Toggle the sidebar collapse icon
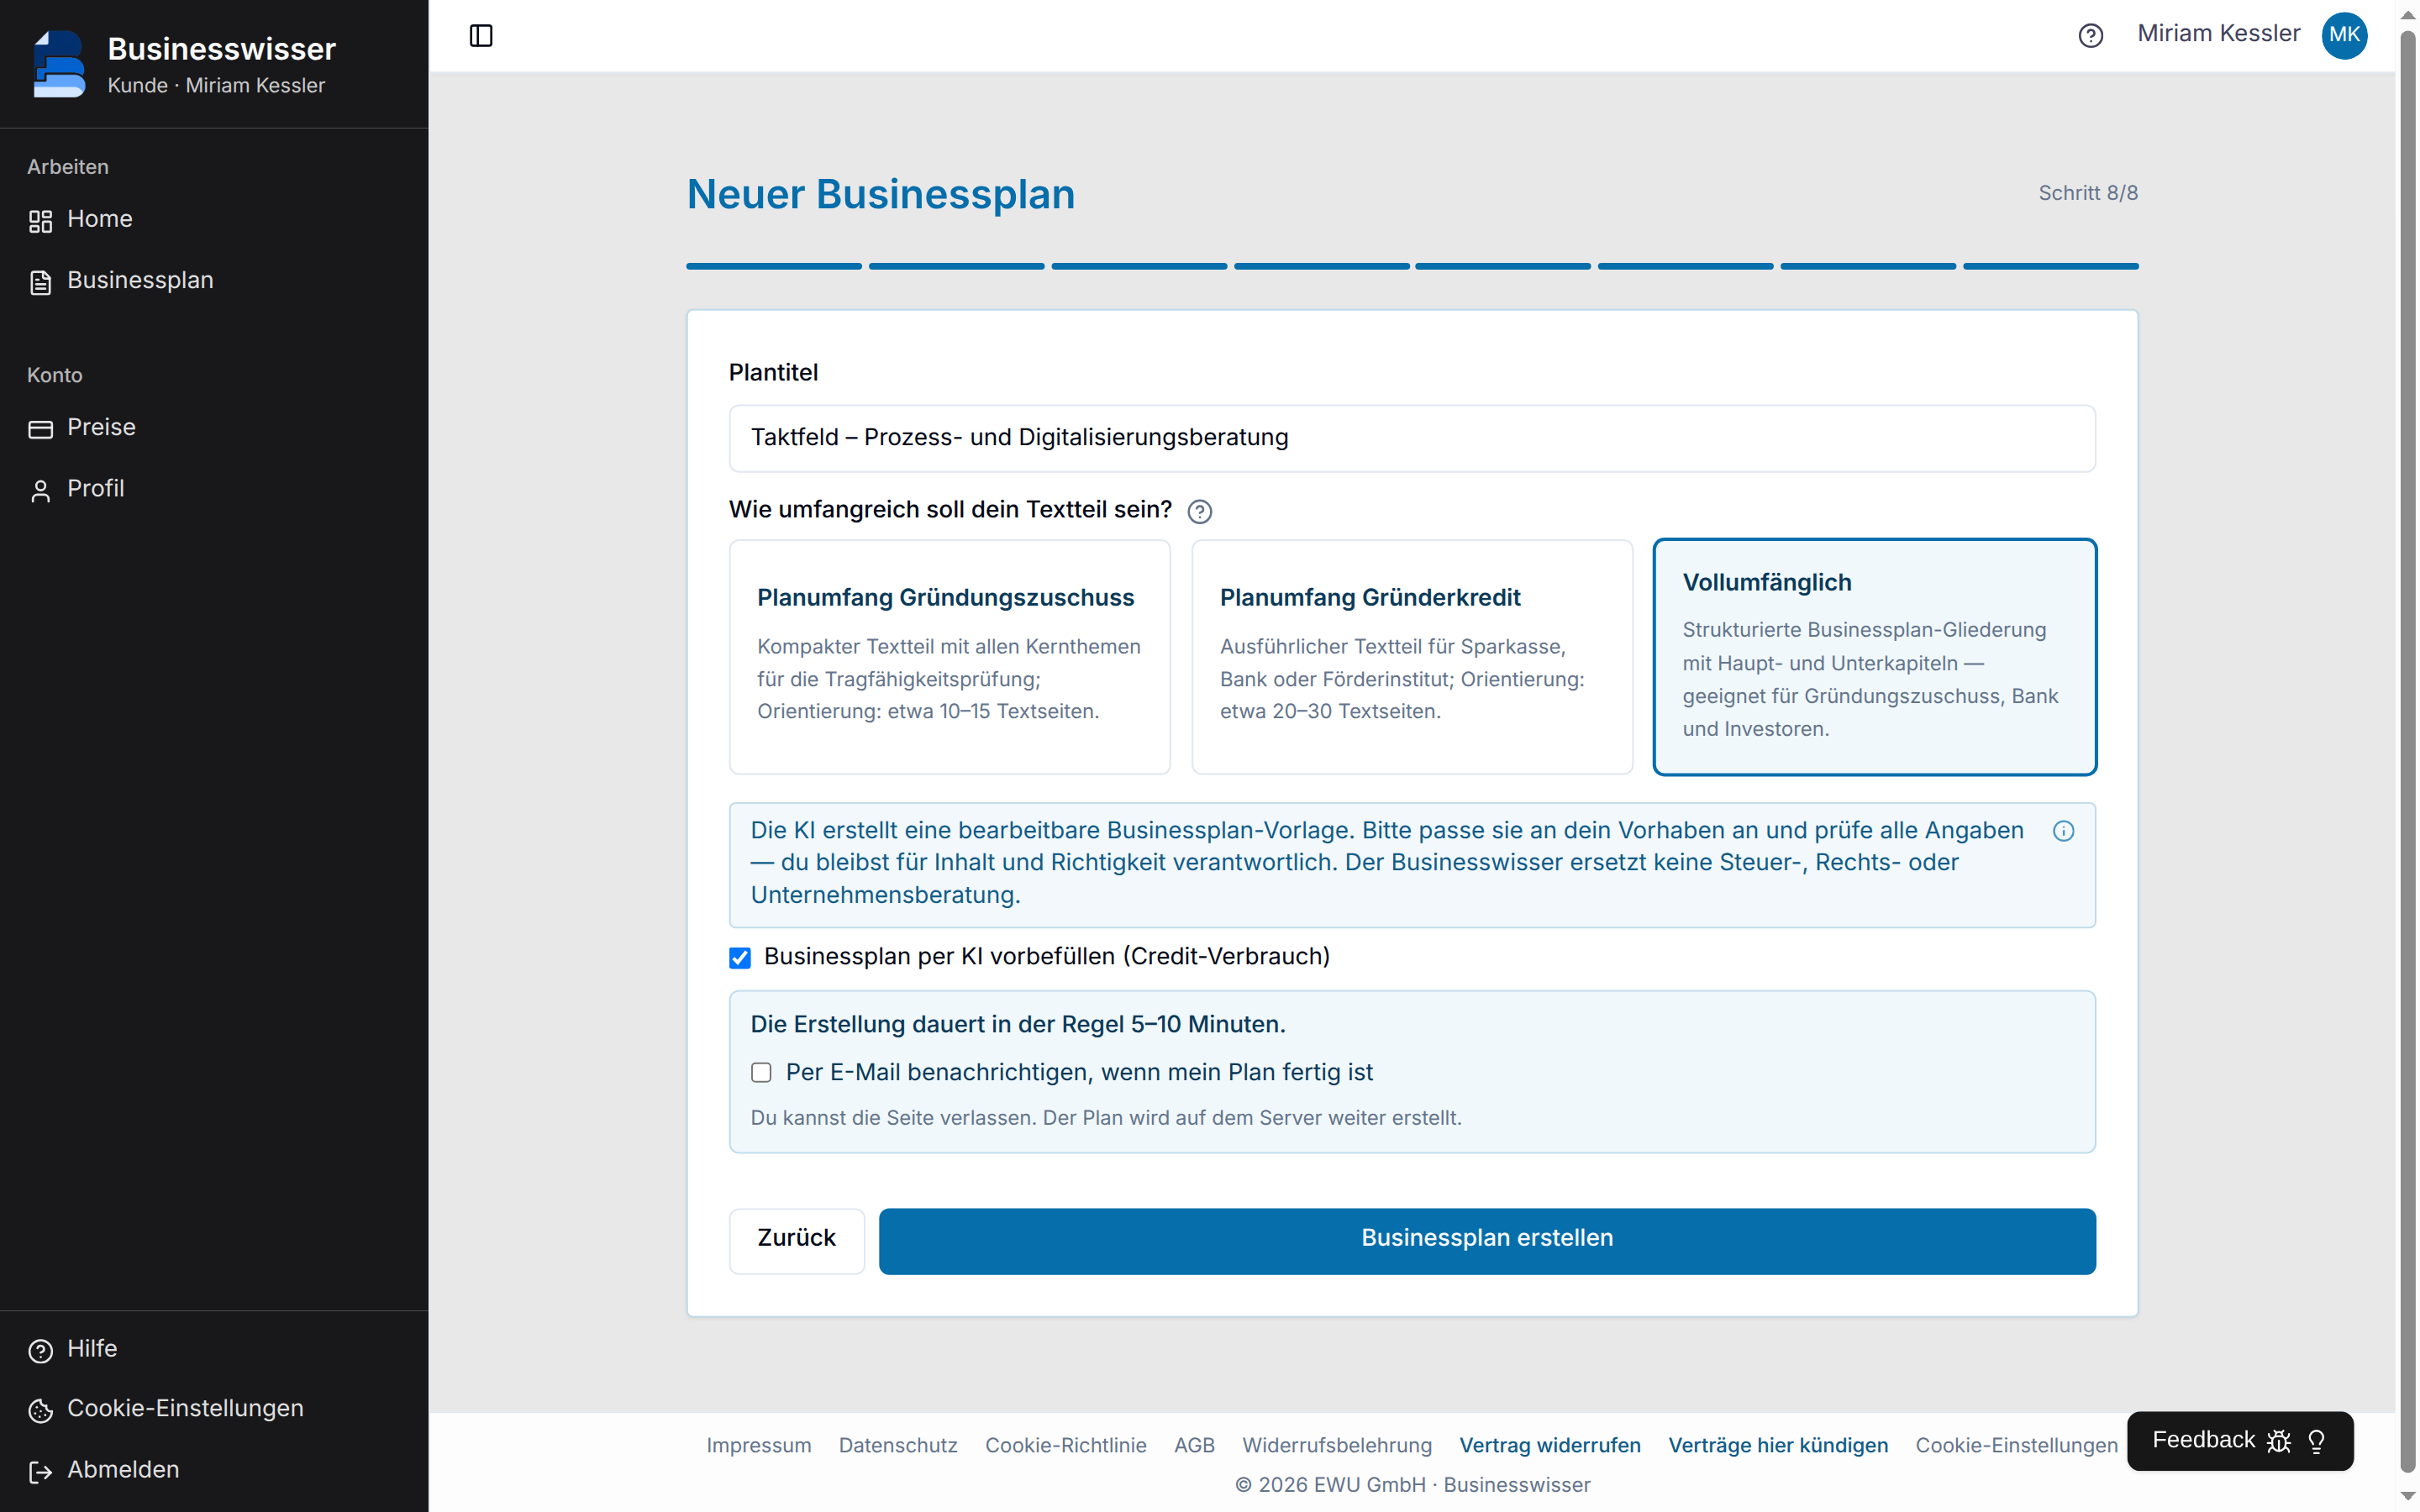 click(x=481, y=36)
